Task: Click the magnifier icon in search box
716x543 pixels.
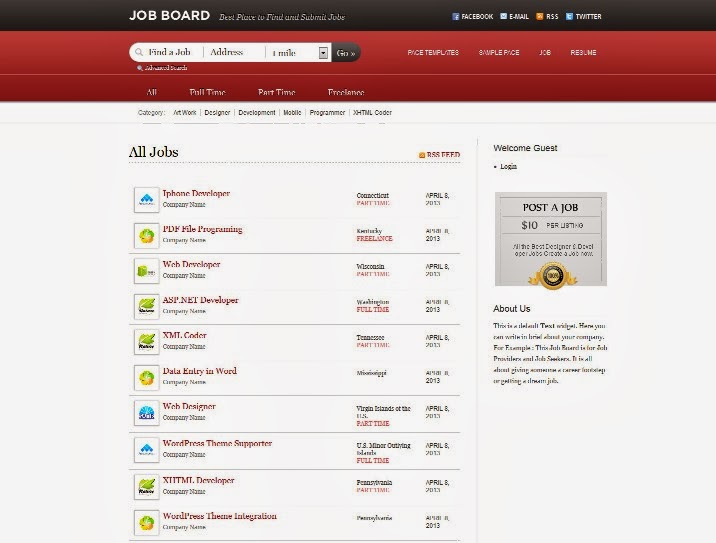Action: 139,52
